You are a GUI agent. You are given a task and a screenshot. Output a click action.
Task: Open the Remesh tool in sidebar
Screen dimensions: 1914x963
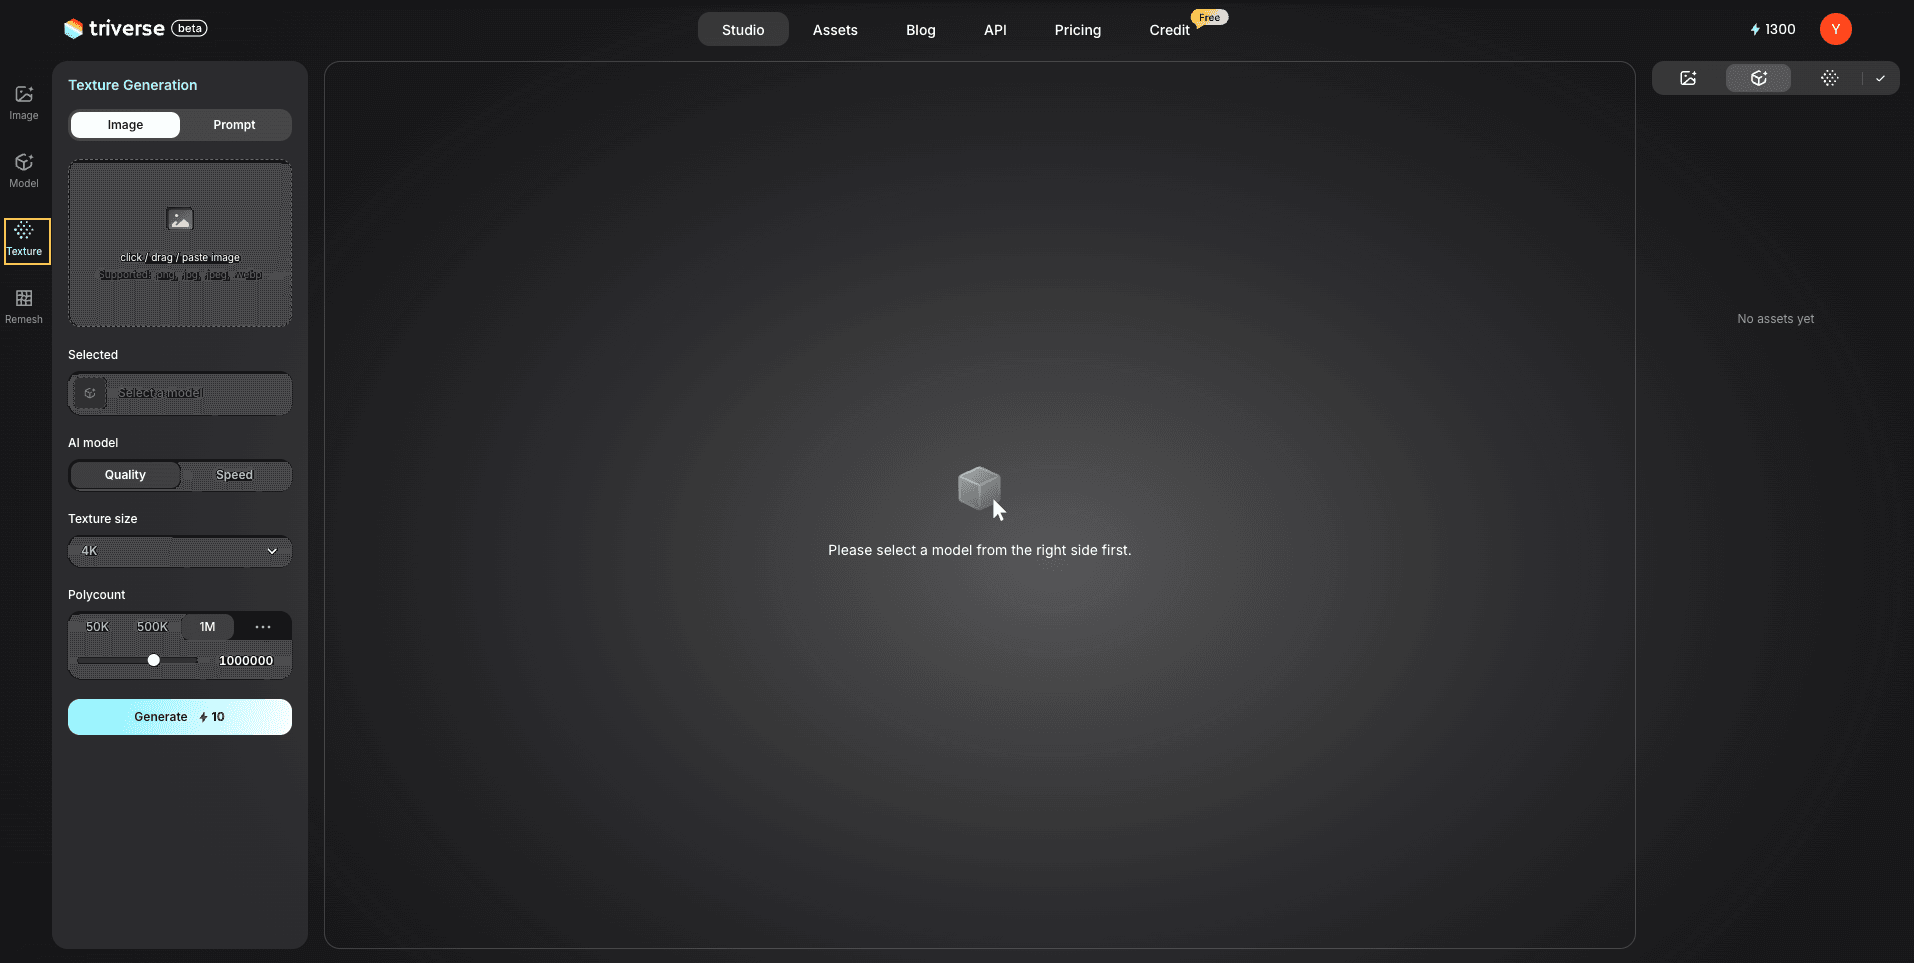tap(24, 307)
